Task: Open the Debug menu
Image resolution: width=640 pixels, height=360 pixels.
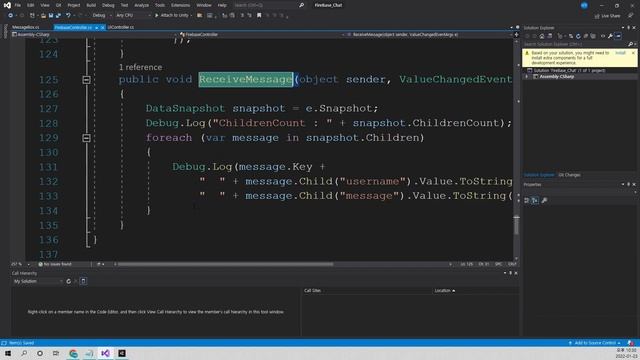Action: click(108, 5)
